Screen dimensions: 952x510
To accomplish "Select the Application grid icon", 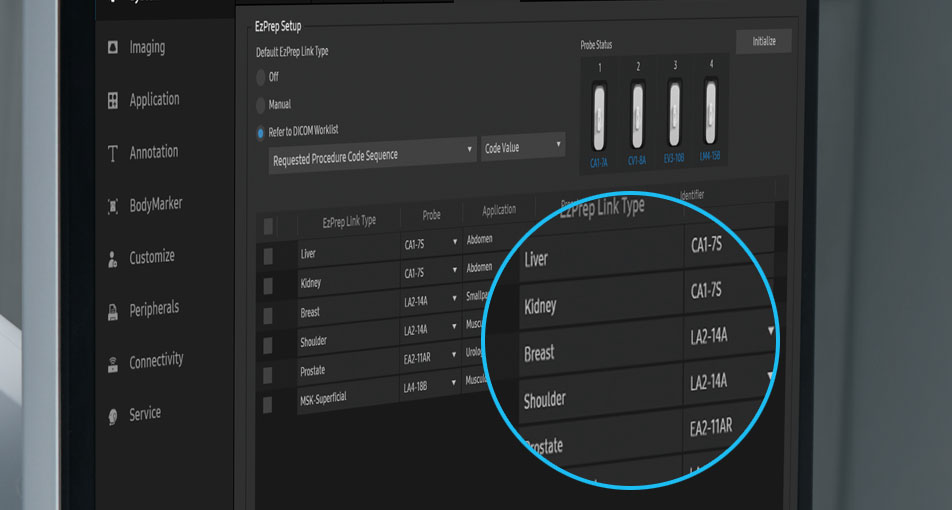I will coord(112,100).
